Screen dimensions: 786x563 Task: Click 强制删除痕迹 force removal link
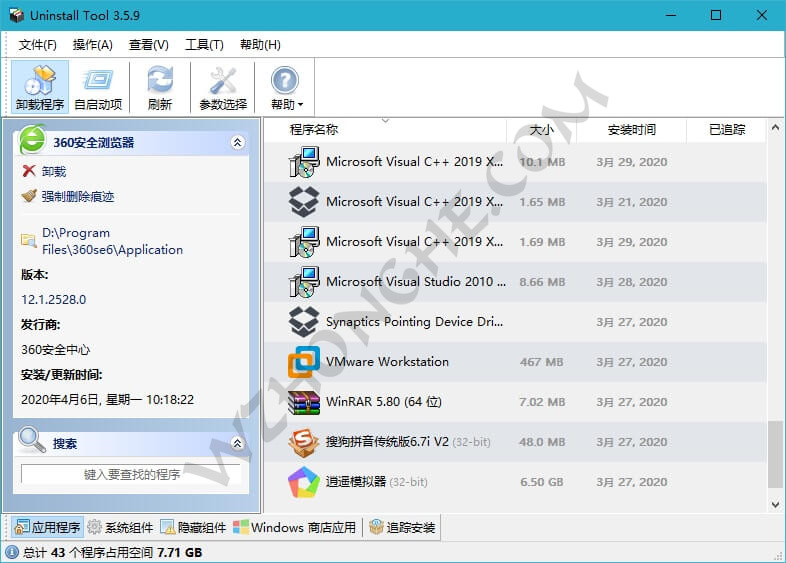coord(78,197)
